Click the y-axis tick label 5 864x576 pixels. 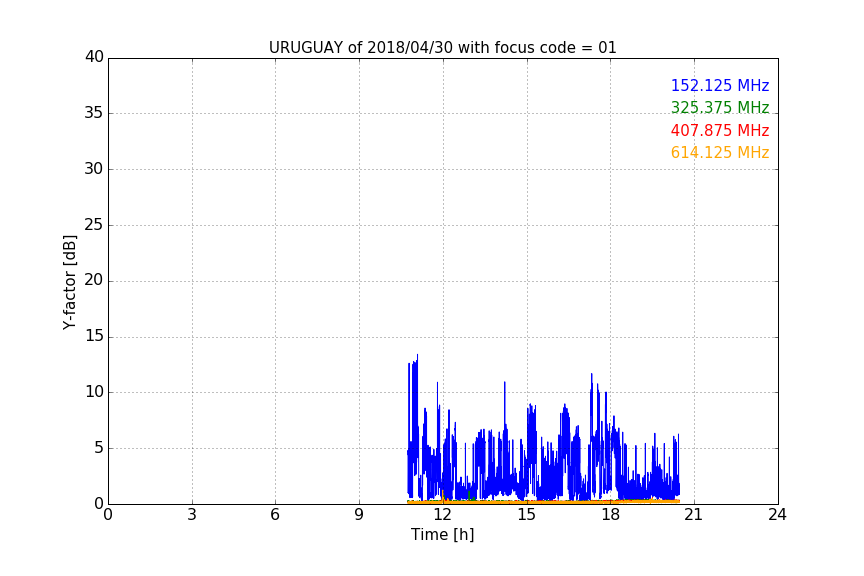click(x=99, y=448)
